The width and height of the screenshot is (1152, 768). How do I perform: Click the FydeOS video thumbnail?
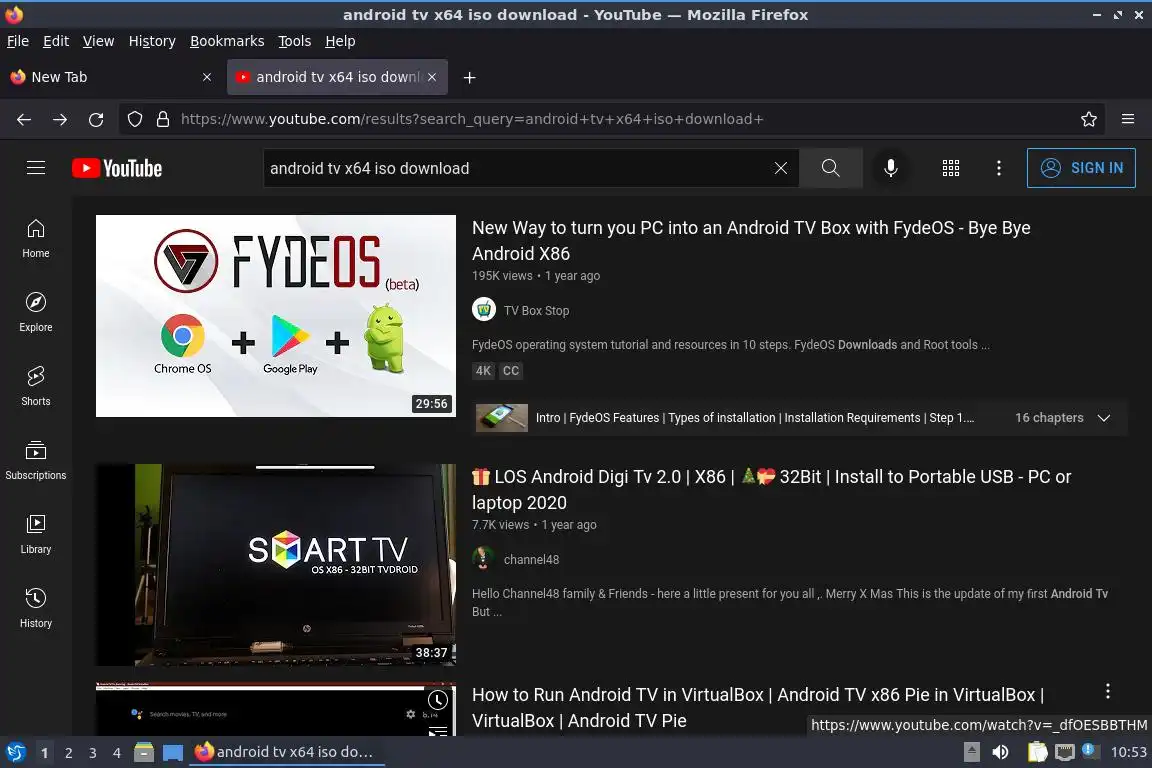pos(276,316)
